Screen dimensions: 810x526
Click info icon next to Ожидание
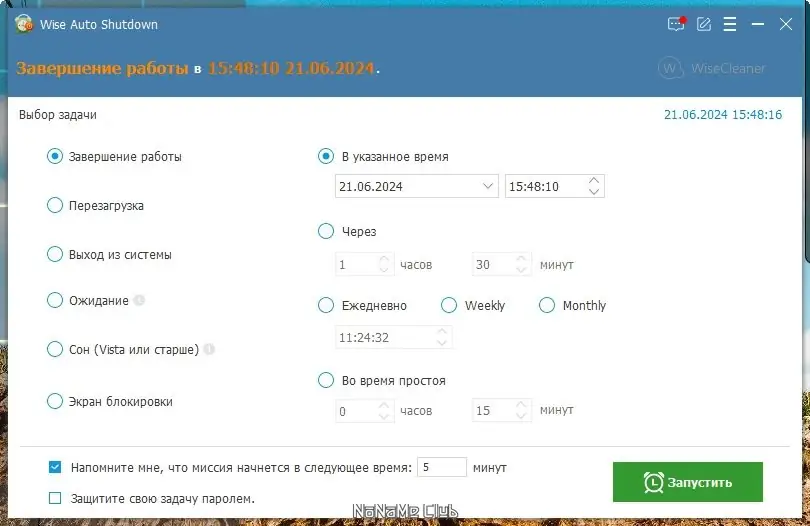coord(139,300)
